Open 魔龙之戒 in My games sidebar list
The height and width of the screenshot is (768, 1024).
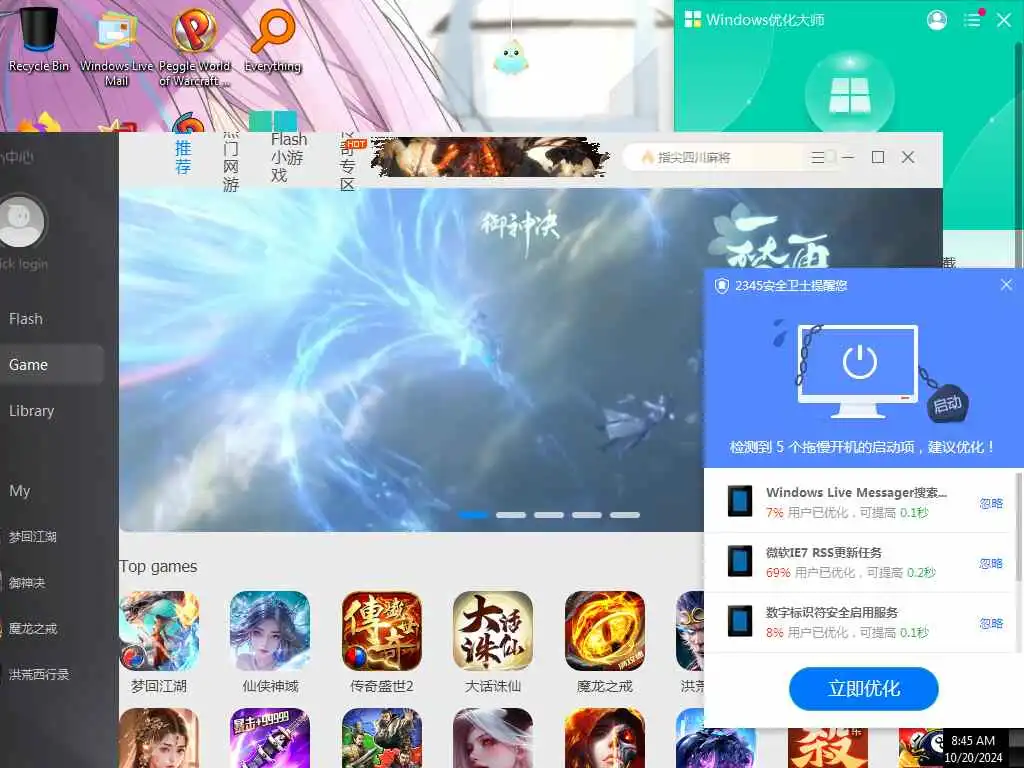[31, 628]
